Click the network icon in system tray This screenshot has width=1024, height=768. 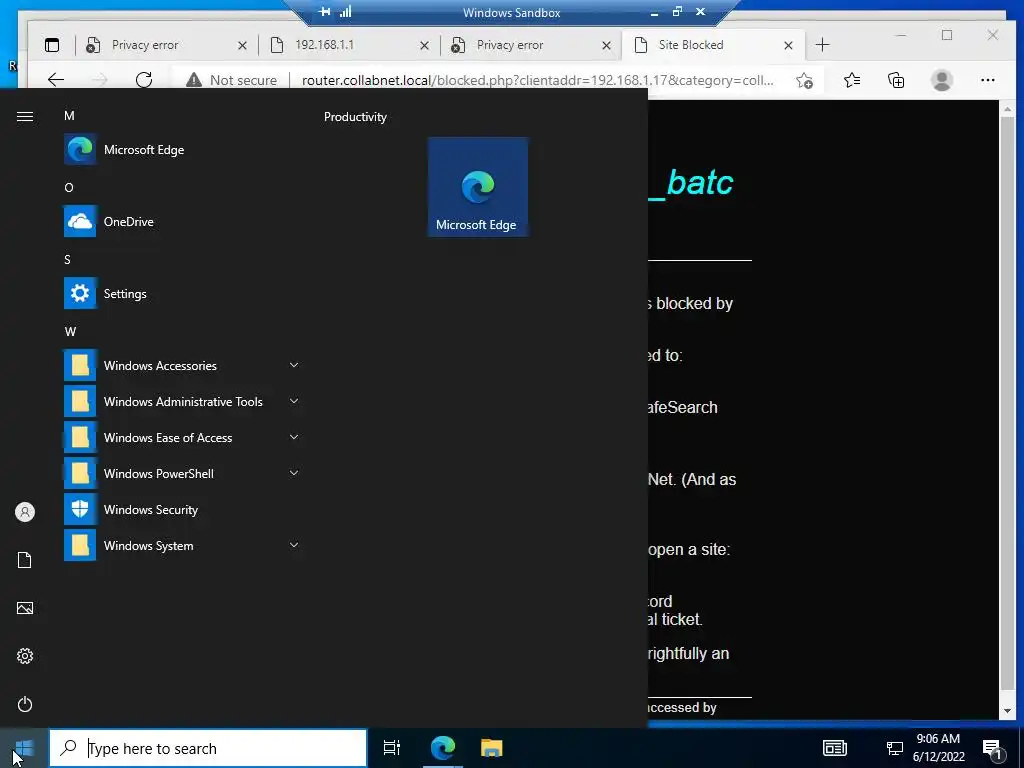coord(894,748)
